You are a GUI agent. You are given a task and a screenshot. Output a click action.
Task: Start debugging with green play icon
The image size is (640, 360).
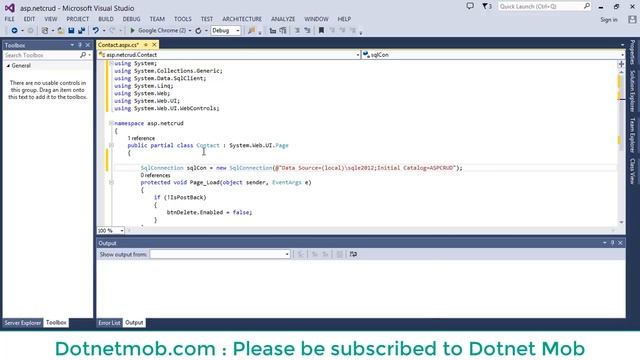pyautogui.click(x=132, y=31)
